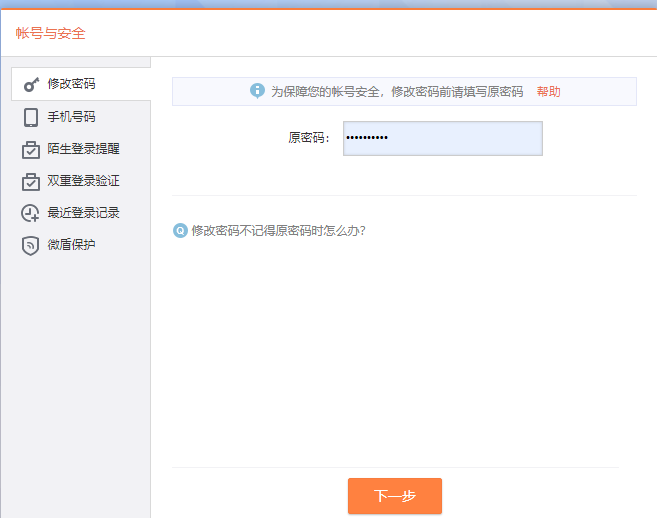The height and width of the screenshot is (518, 657).
Task: Open the 修改密码 sidebar tab
Action: [81, 84]
